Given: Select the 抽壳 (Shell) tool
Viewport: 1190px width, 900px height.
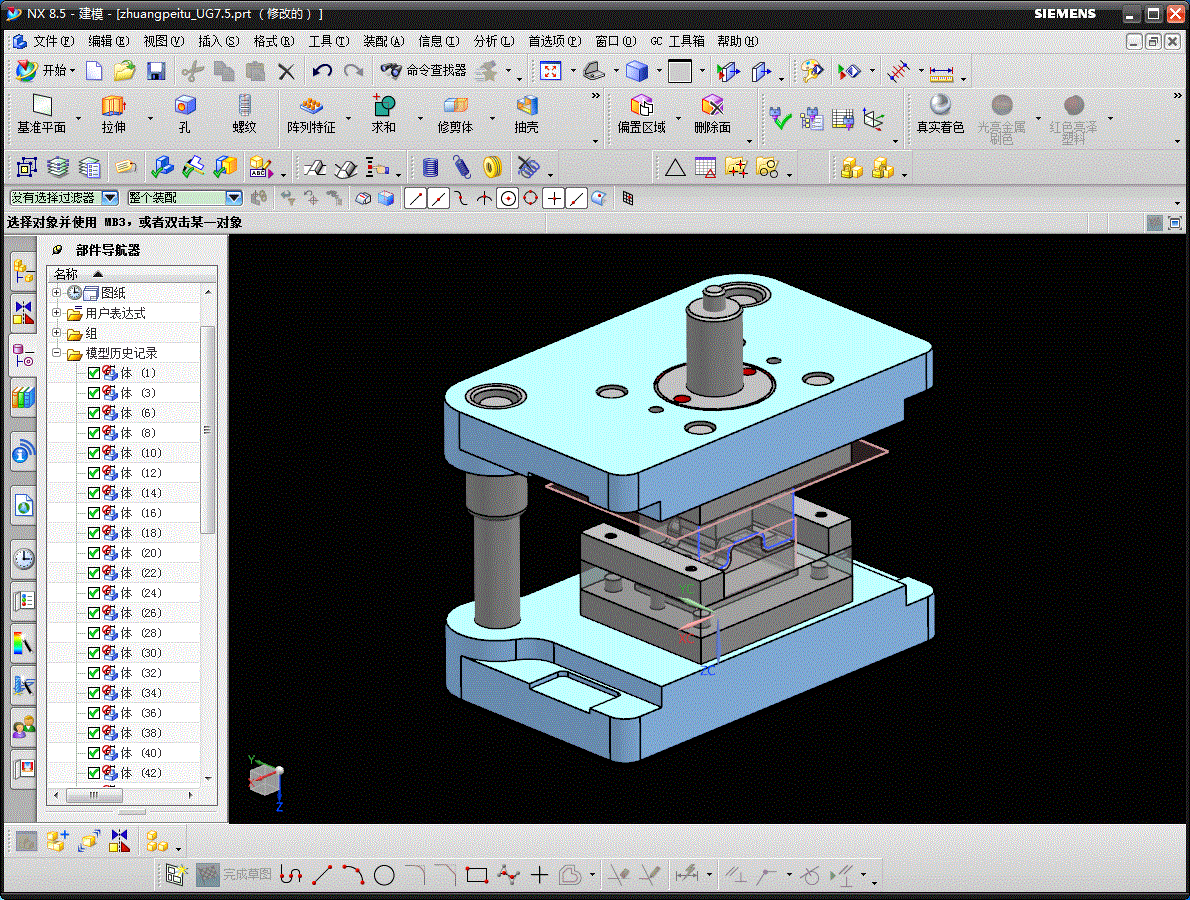Looking at the screenshot, I should (x=527, y=113).
